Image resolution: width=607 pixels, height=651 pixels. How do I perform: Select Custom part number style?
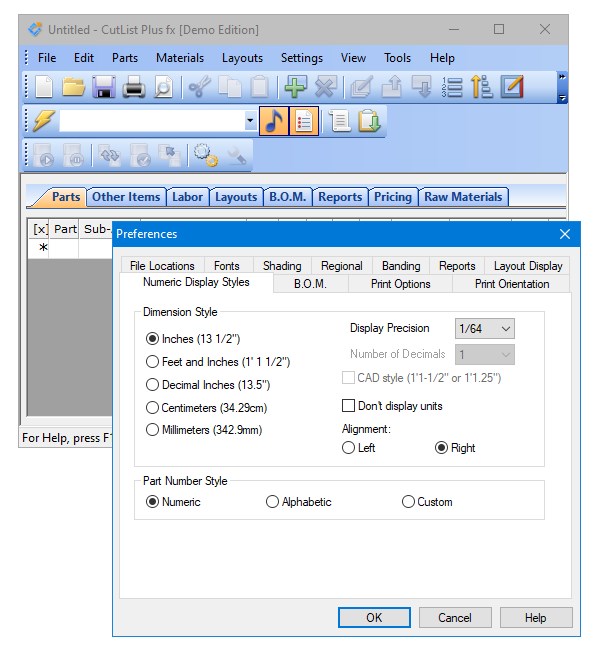coord(427,502)
